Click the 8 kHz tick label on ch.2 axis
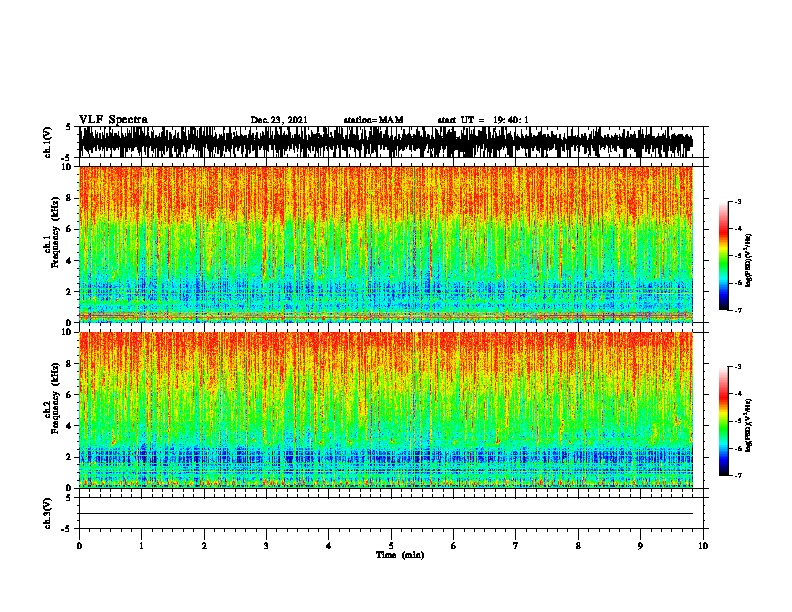 69,364
